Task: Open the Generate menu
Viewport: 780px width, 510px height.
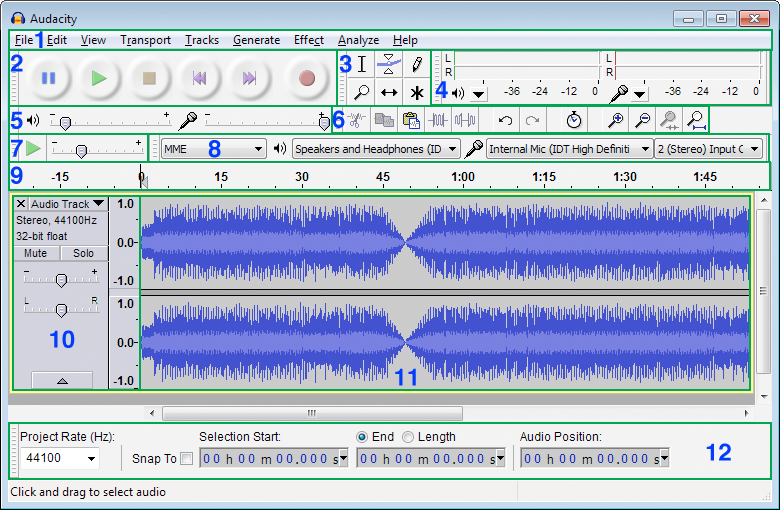Action: coord(256,40)
